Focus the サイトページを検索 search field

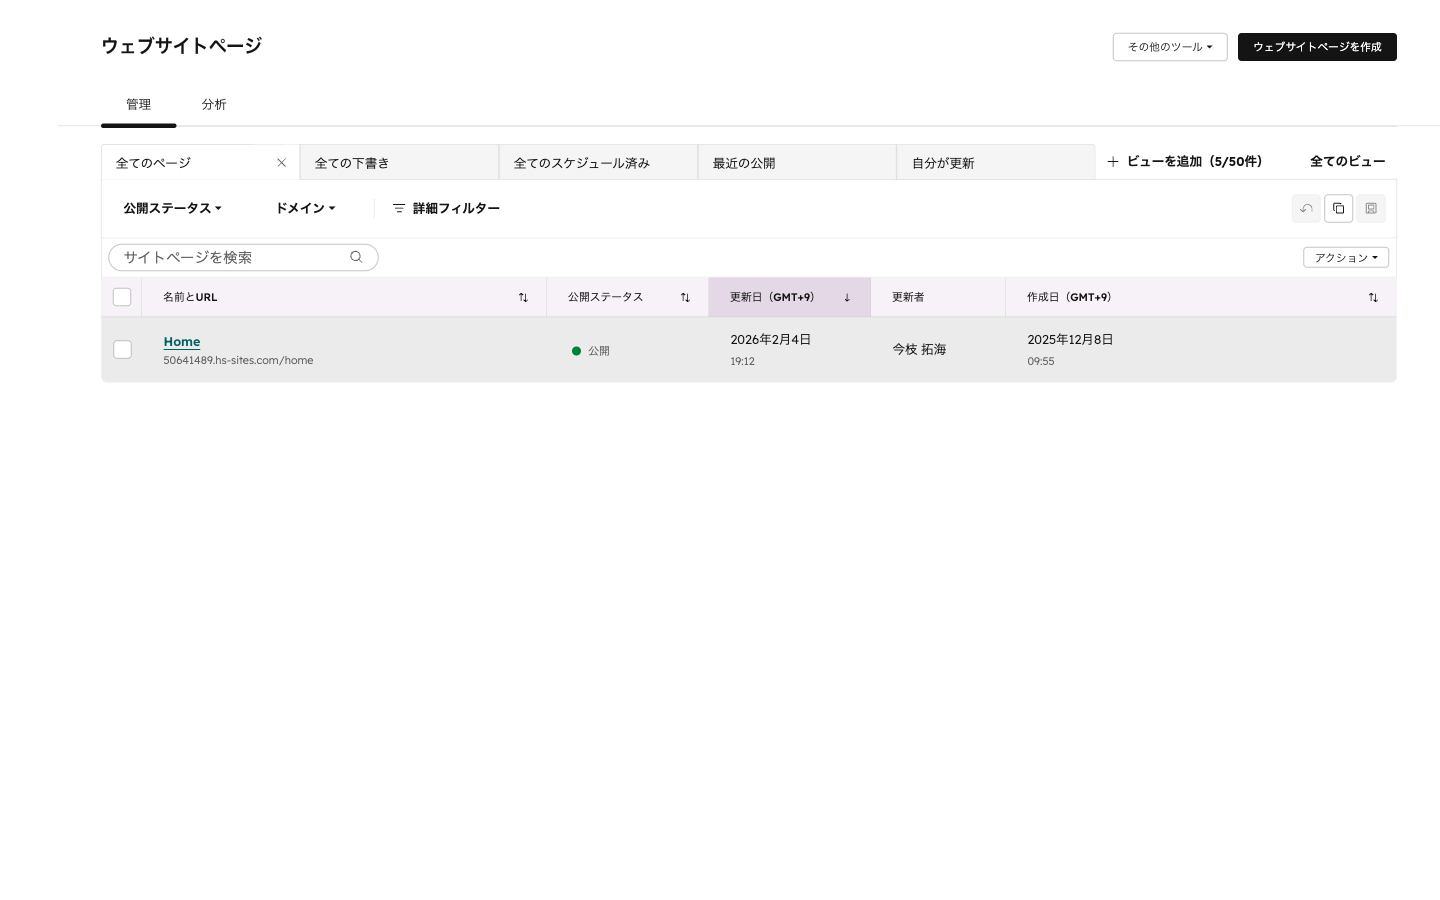click(232, 257)
